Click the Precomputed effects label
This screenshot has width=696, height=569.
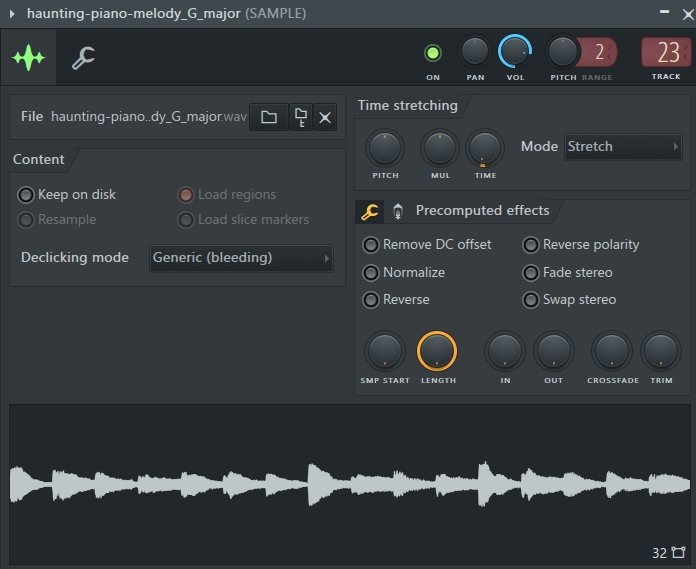[x=482, y=210]
